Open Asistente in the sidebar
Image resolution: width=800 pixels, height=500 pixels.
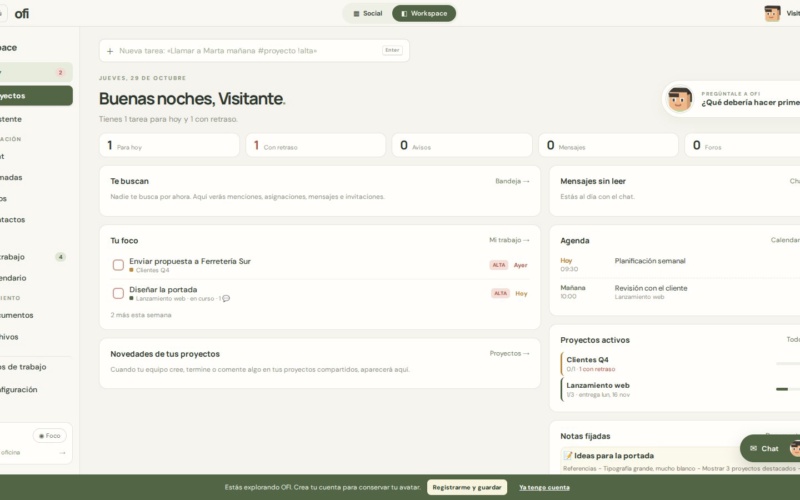(34, 119)
